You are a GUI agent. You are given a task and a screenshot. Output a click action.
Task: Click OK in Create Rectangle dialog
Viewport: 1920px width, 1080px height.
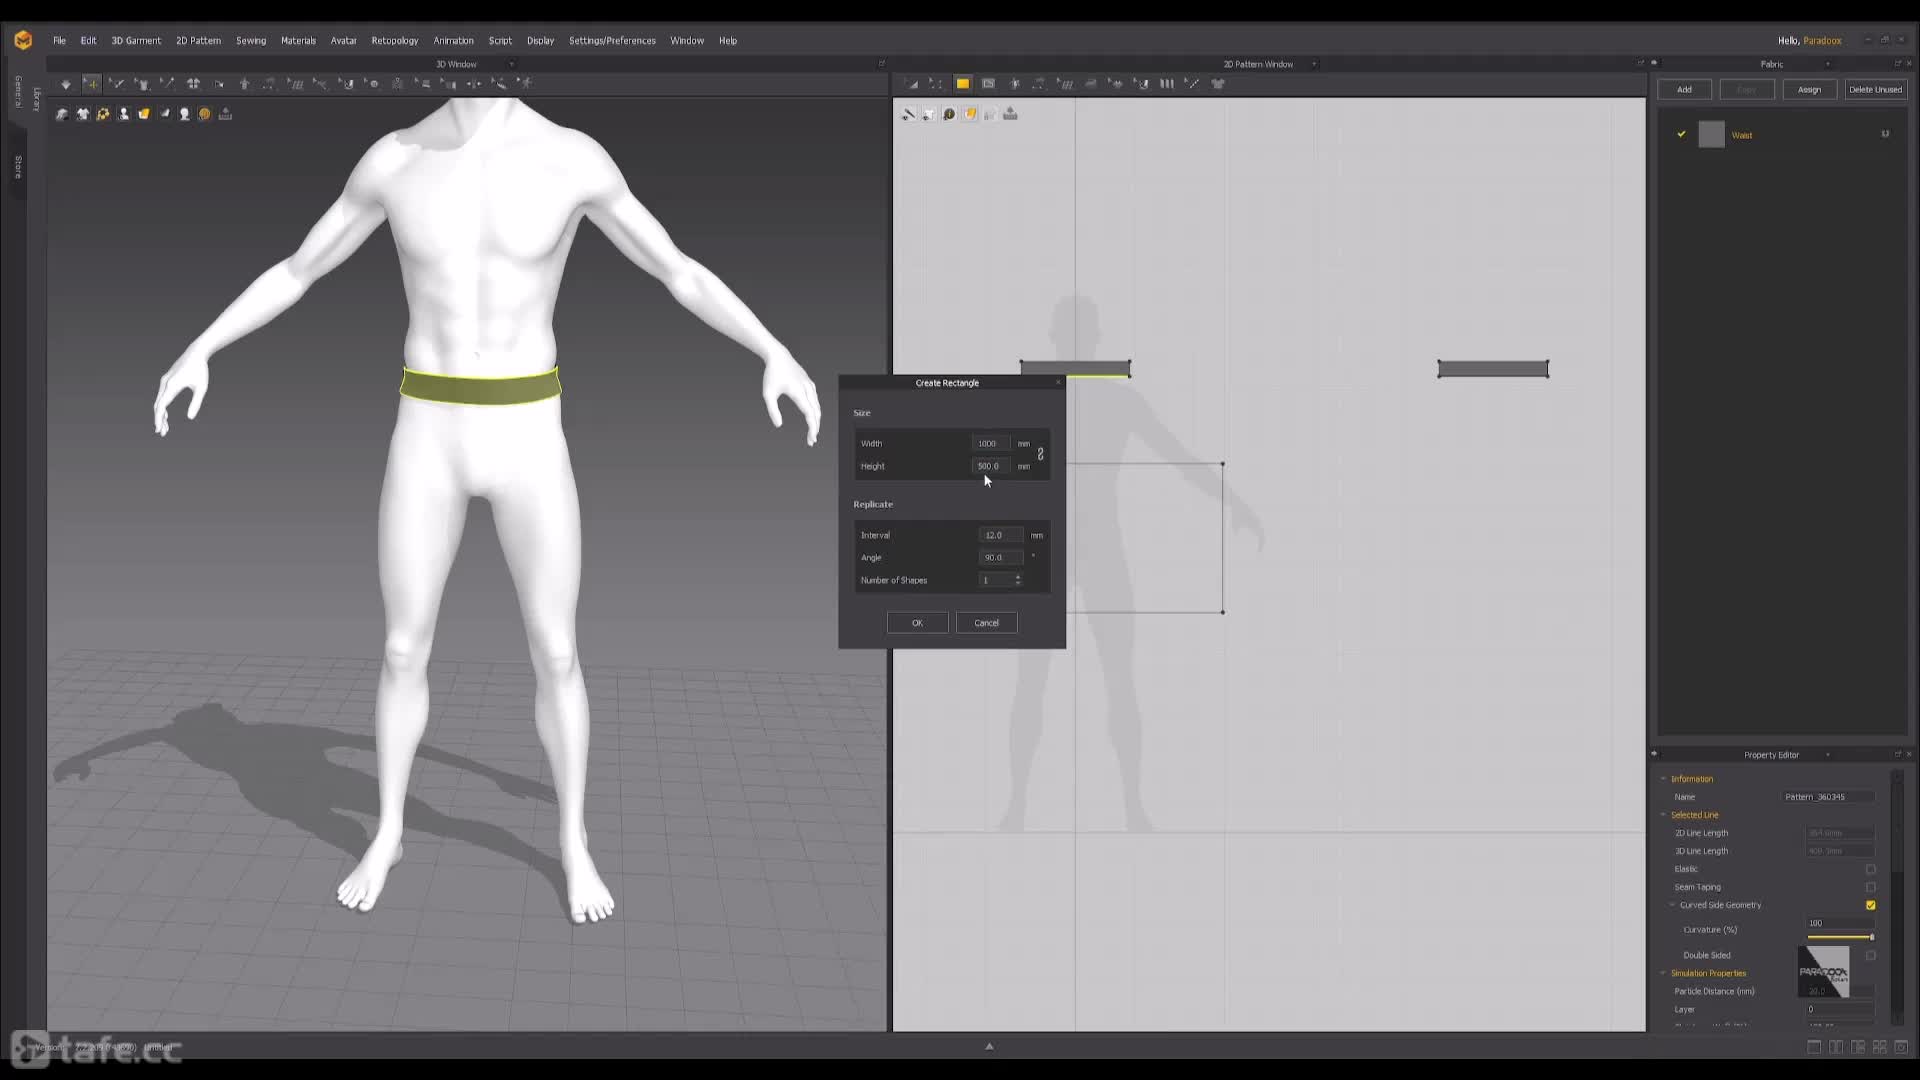(917, 623)
